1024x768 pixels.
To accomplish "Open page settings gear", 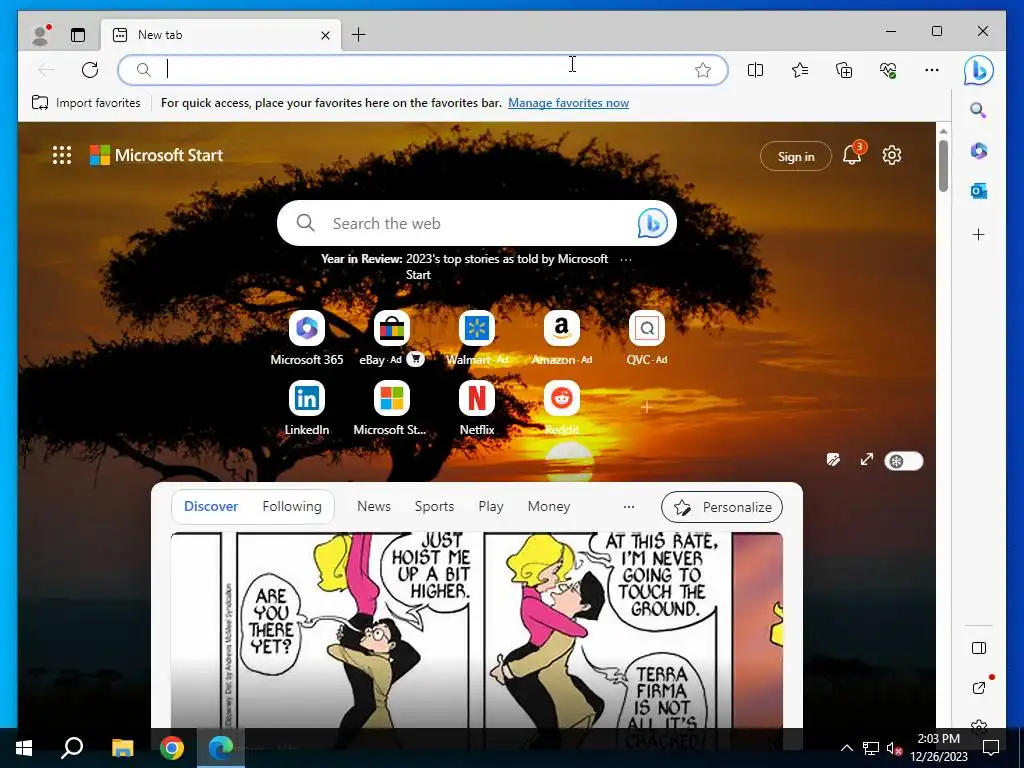I will click(892, 155).
